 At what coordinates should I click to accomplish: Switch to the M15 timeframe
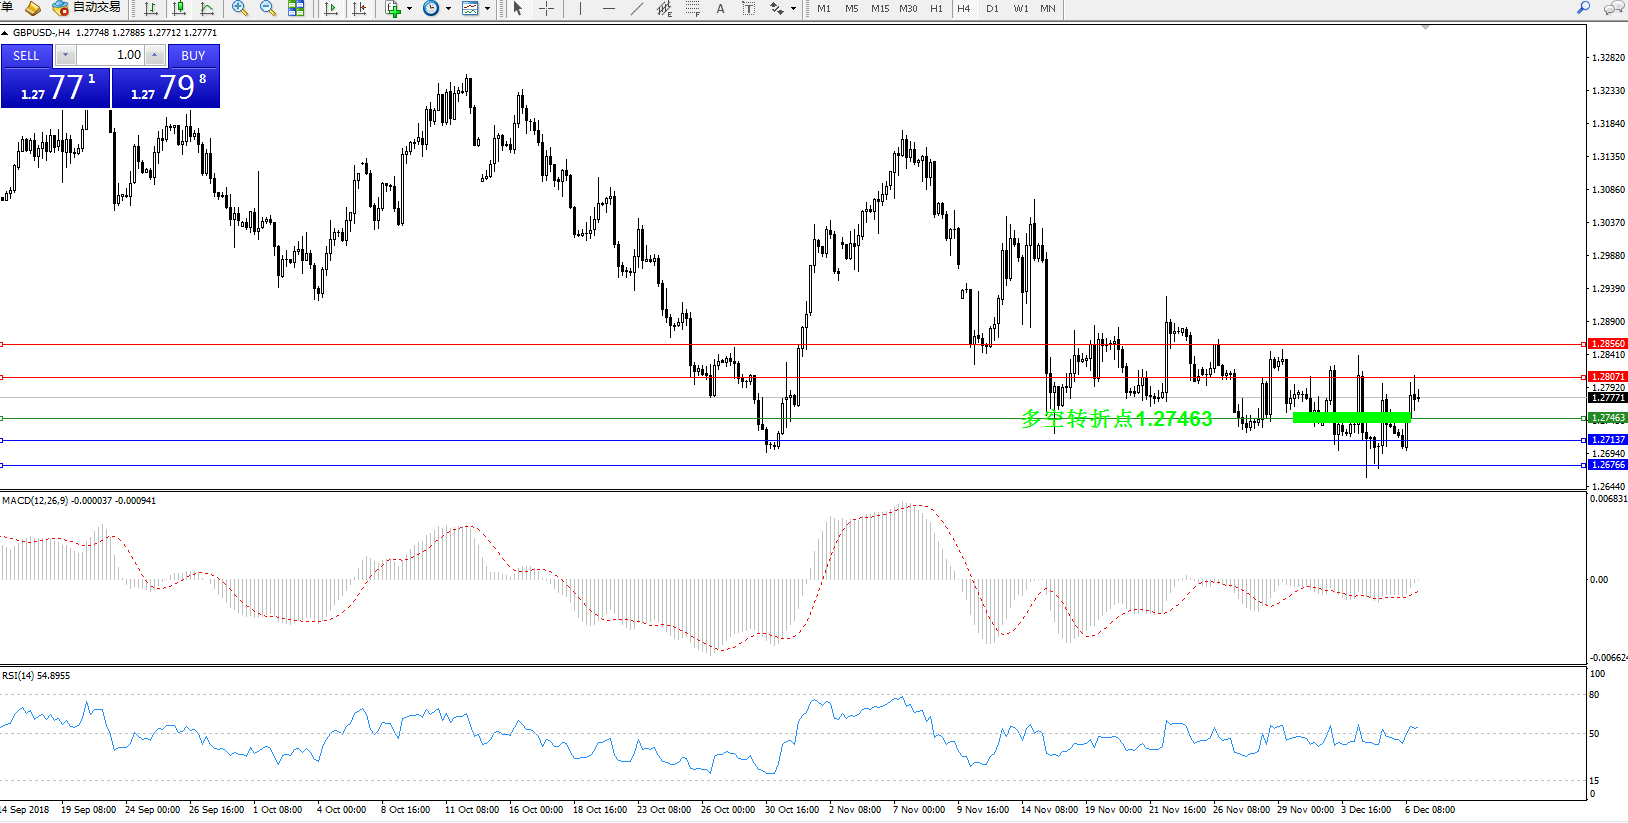coord(880,8)
